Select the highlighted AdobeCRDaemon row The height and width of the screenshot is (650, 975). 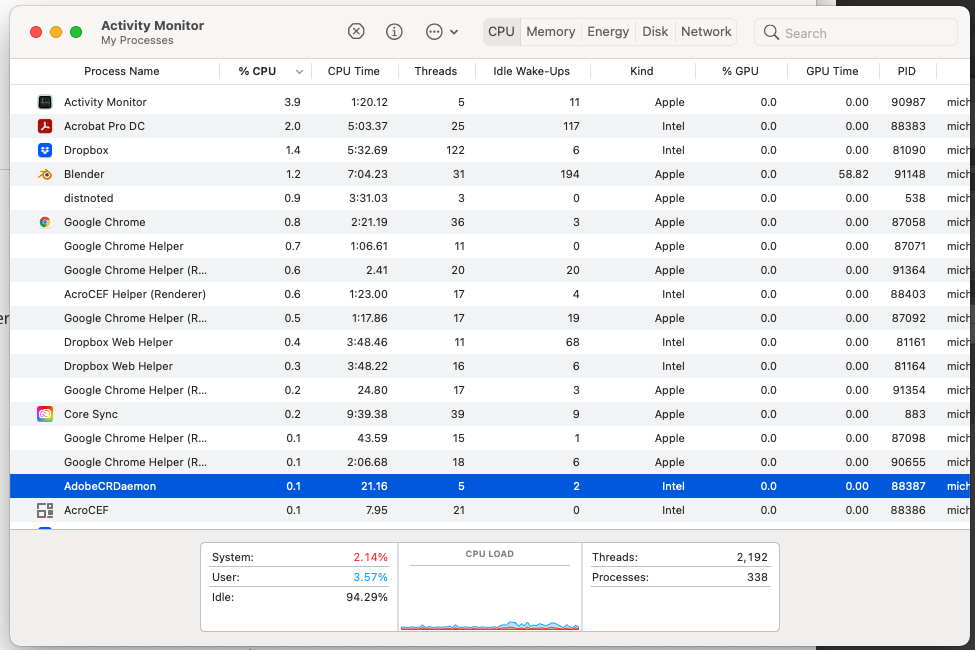click(489, 486)
